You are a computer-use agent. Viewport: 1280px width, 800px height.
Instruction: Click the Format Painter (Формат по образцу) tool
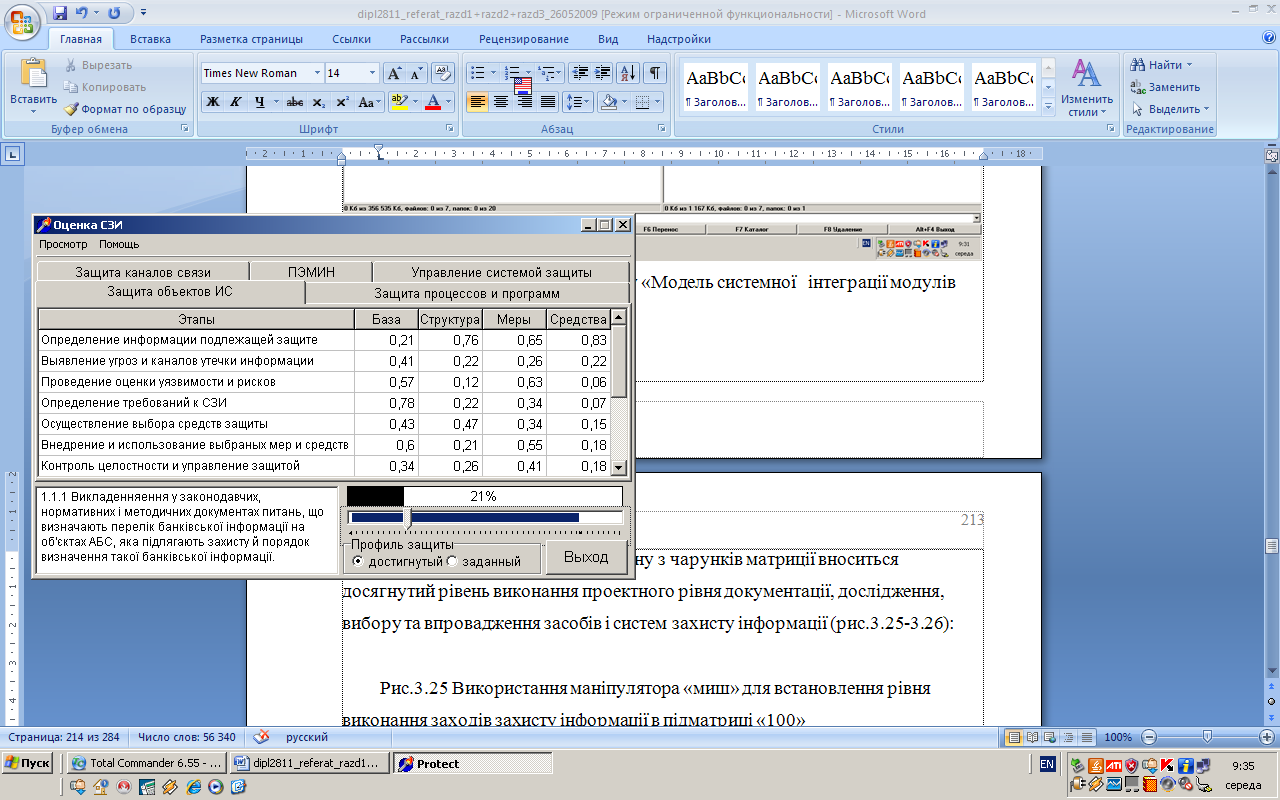click(126, 109)
